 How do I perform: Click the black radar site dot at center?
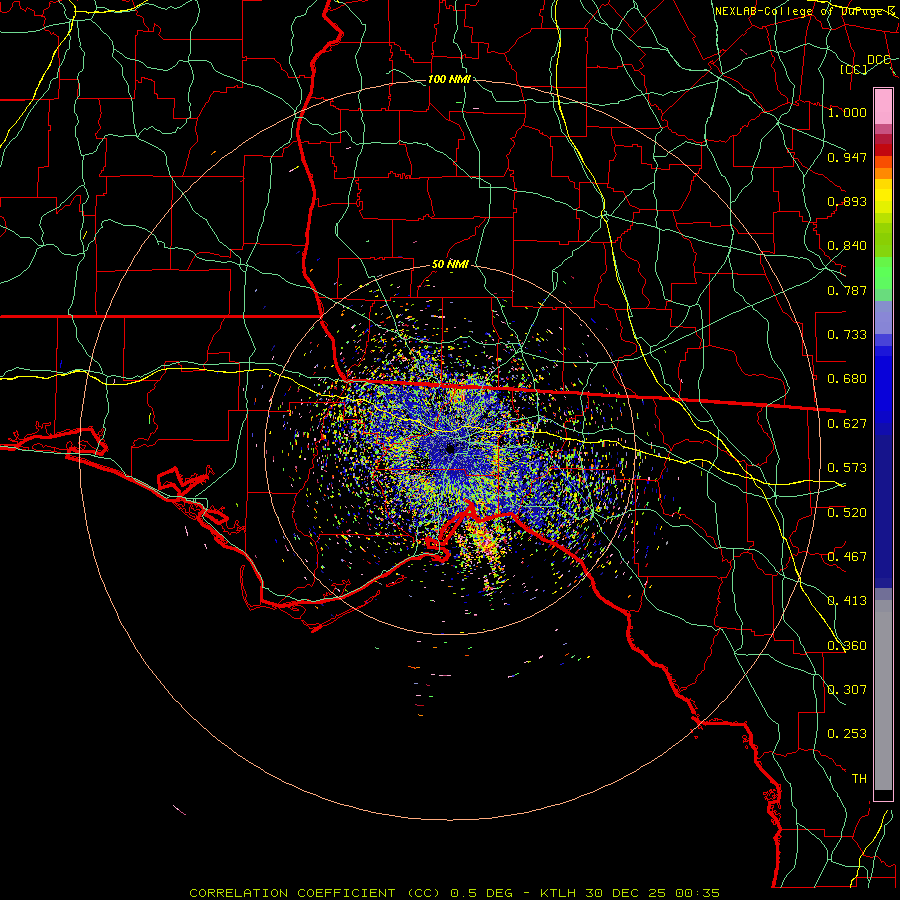[x=450, y=449]
